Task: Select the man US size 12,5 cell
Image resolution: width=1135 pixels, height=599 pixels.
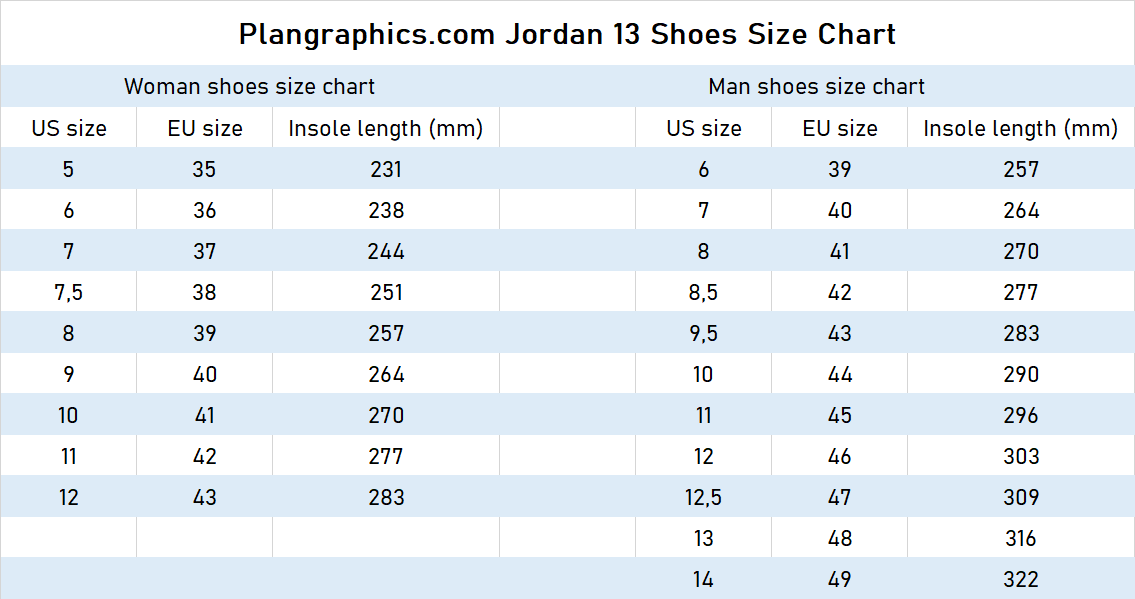Action: pos(703,497)
